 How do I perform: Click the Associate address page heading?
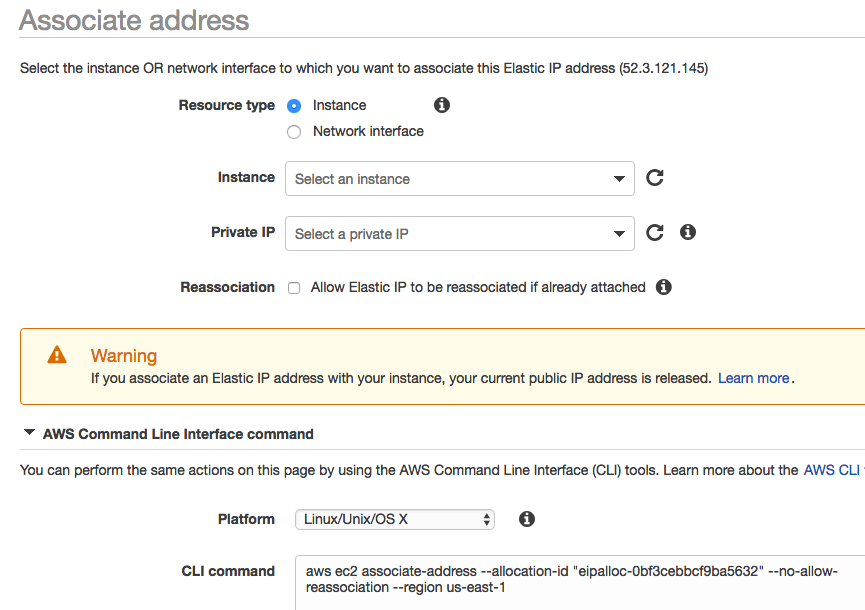point(135,20)
